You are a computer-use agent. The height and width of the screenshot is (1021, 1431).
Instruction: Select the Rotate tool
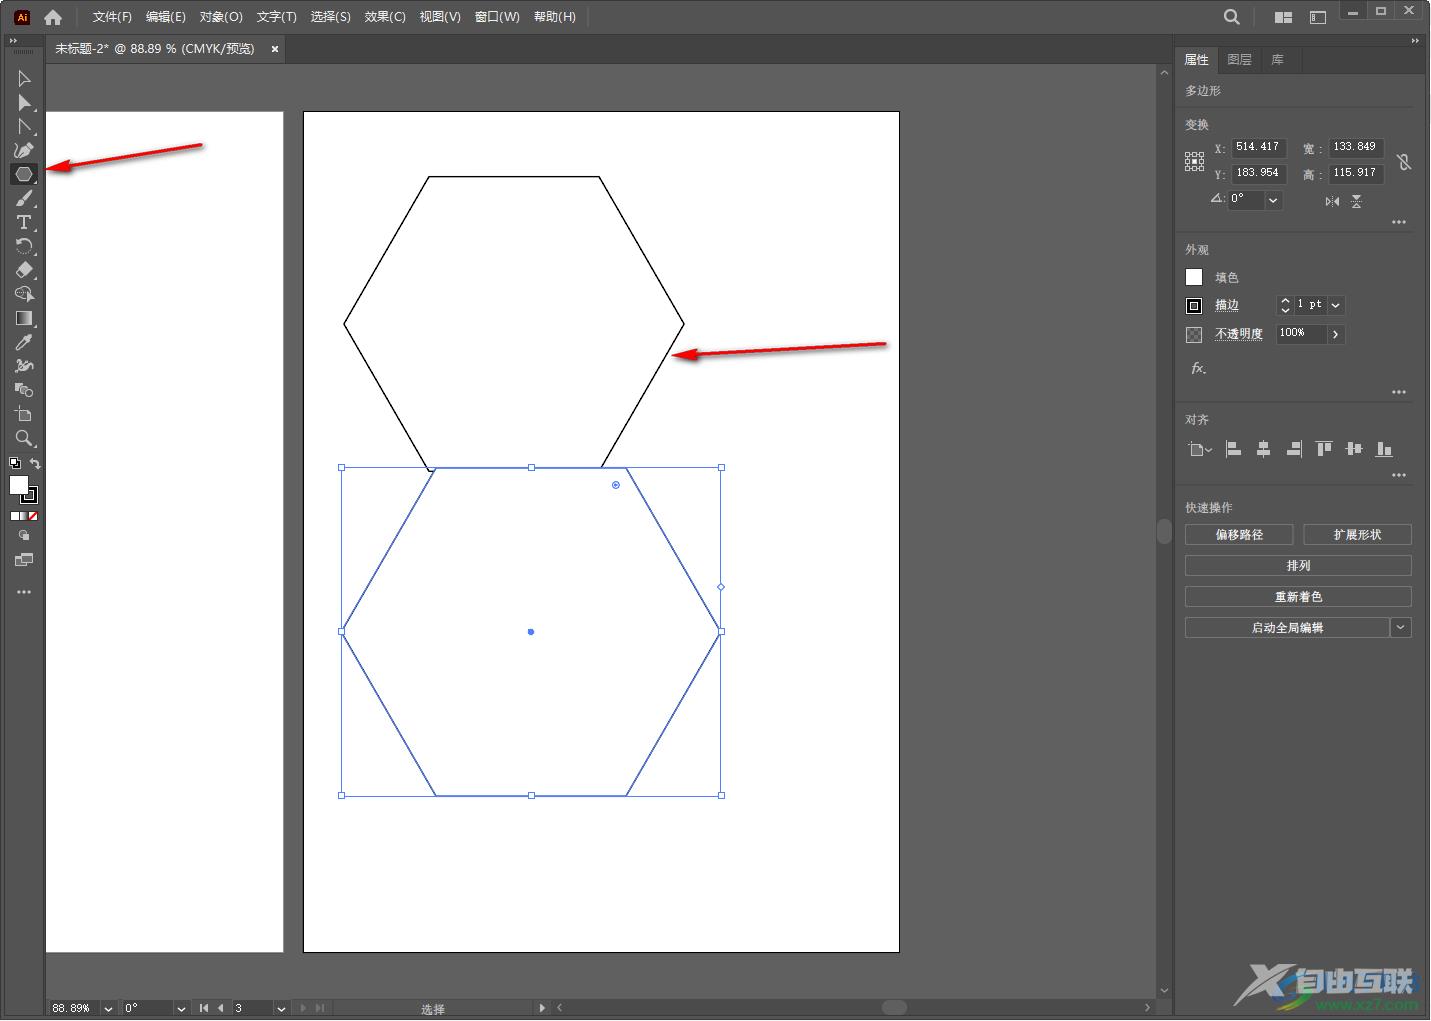point(24,246)
